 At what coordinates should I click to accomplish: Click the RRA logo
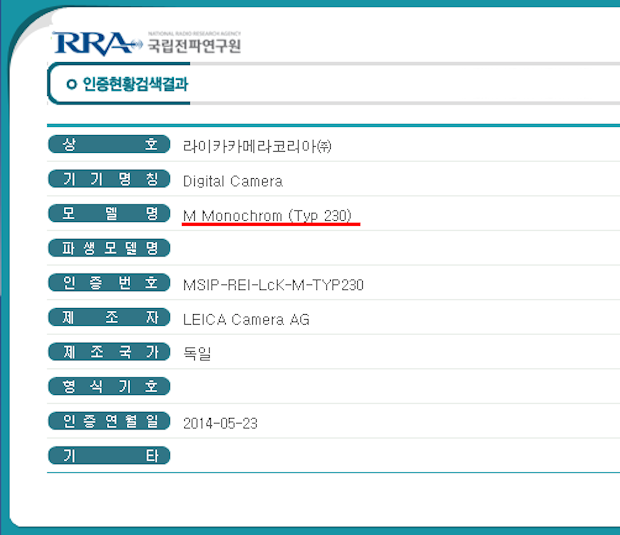[x=92, y=43]
